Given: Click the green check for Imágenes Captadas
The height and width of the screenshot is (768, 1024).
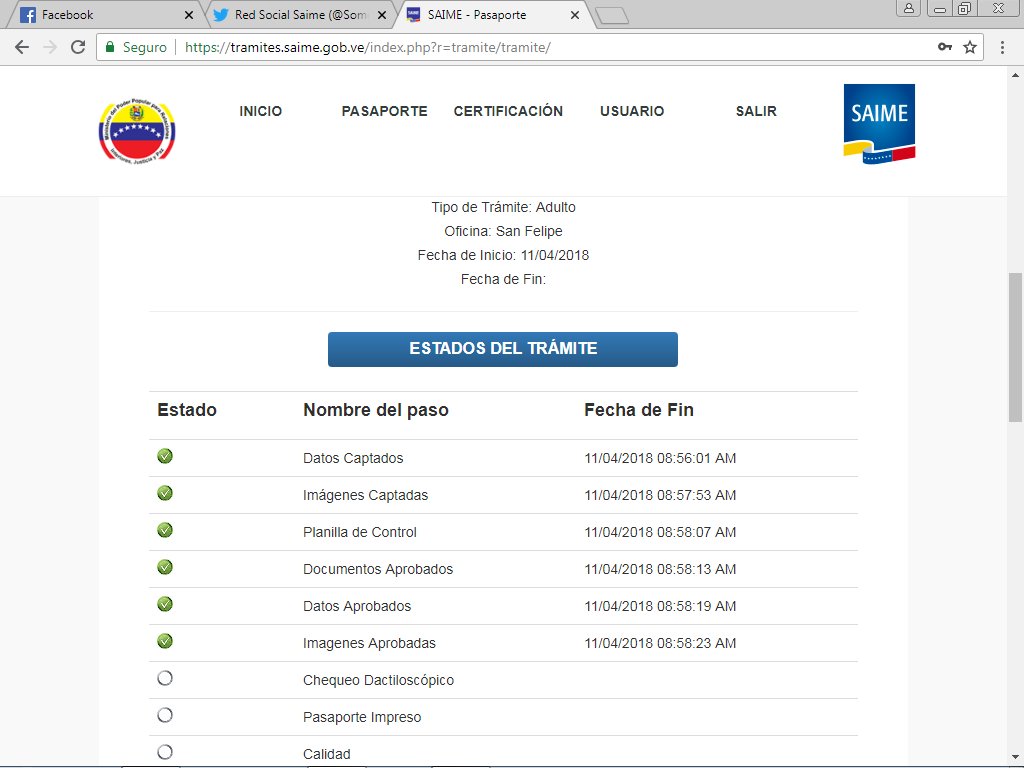Looking at the screenshot, I should [165, 493].
